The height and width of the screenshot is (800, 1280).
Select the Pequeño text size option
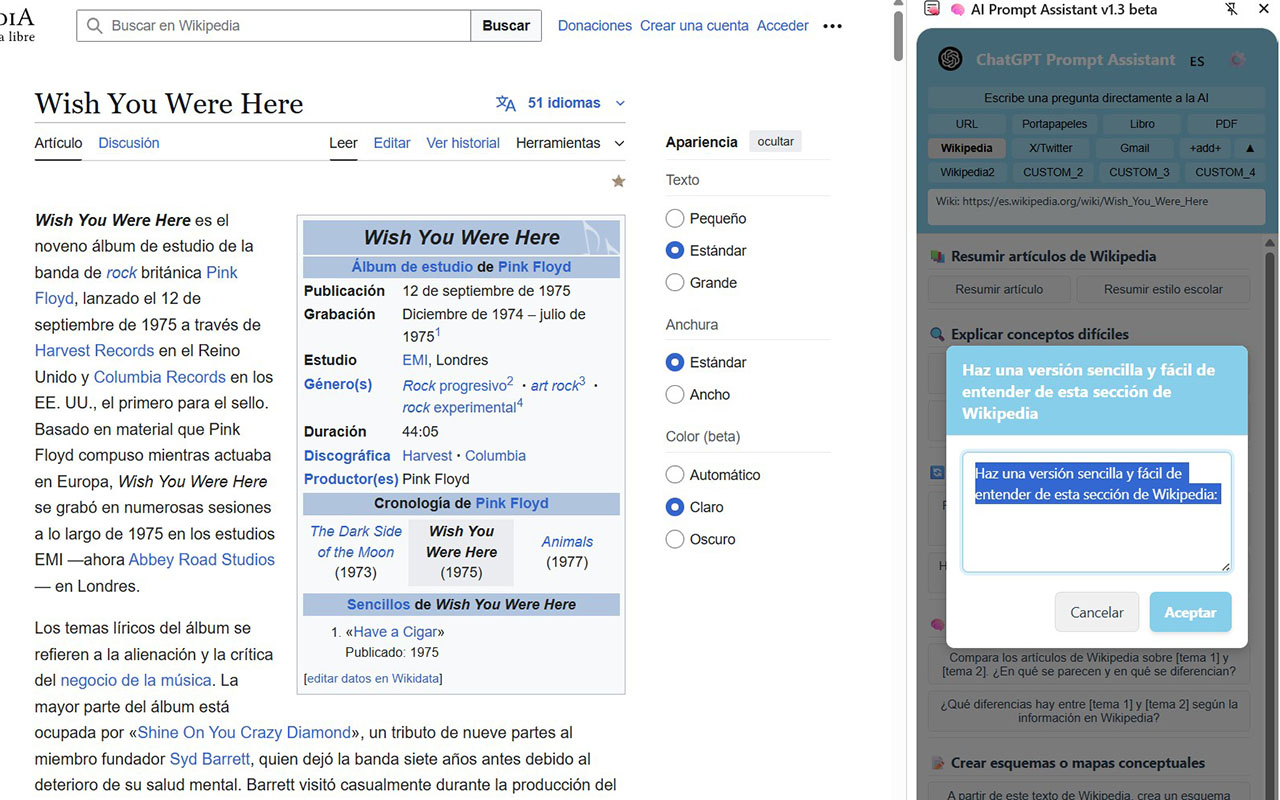pos(675,218)
